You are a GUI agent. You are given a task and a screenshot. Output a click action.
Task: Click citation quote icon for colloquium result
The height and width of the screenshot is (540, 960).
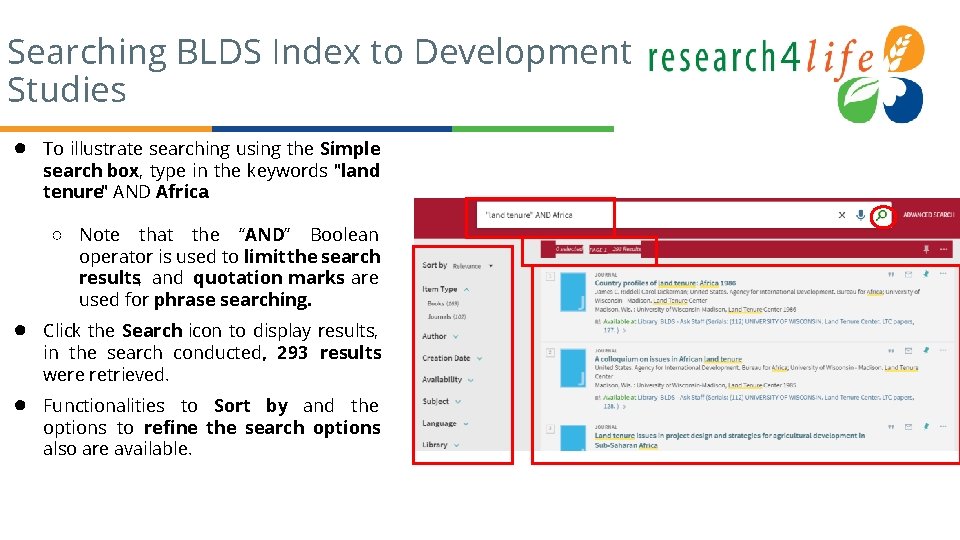[891, 350]
